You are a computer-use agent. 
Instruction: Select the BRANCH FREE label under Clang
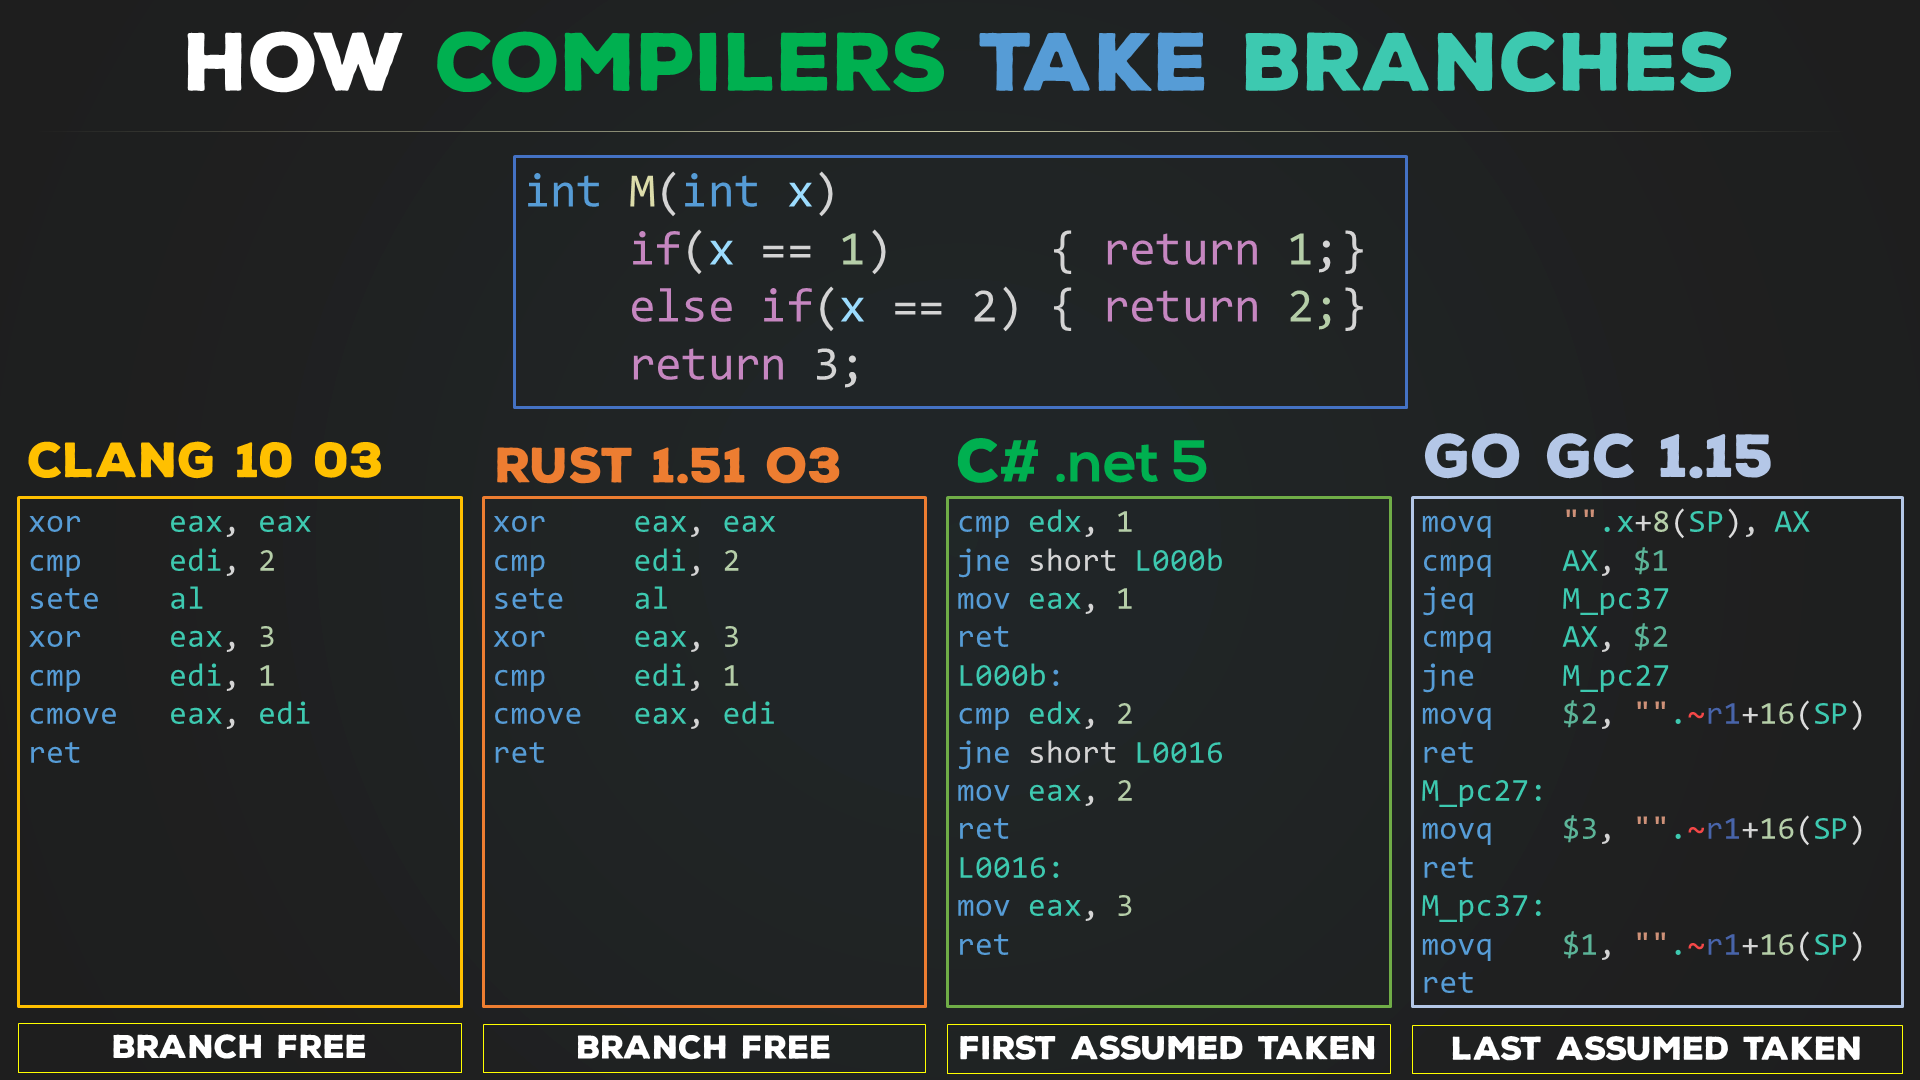243,1046
